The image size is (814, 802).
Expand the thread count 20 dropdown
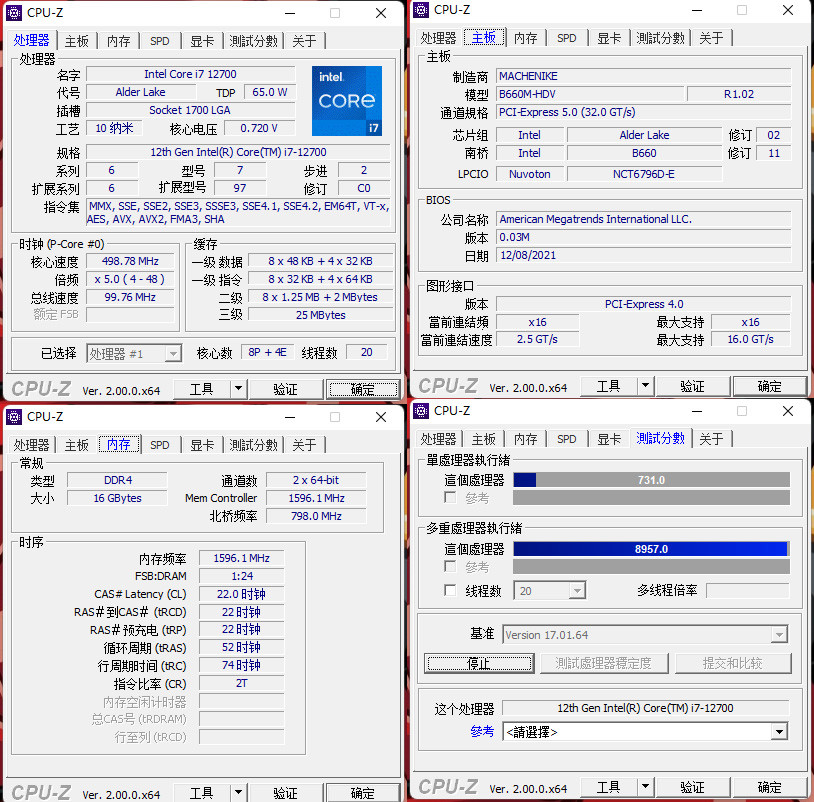pyautogui.click(x=577, y=591)
